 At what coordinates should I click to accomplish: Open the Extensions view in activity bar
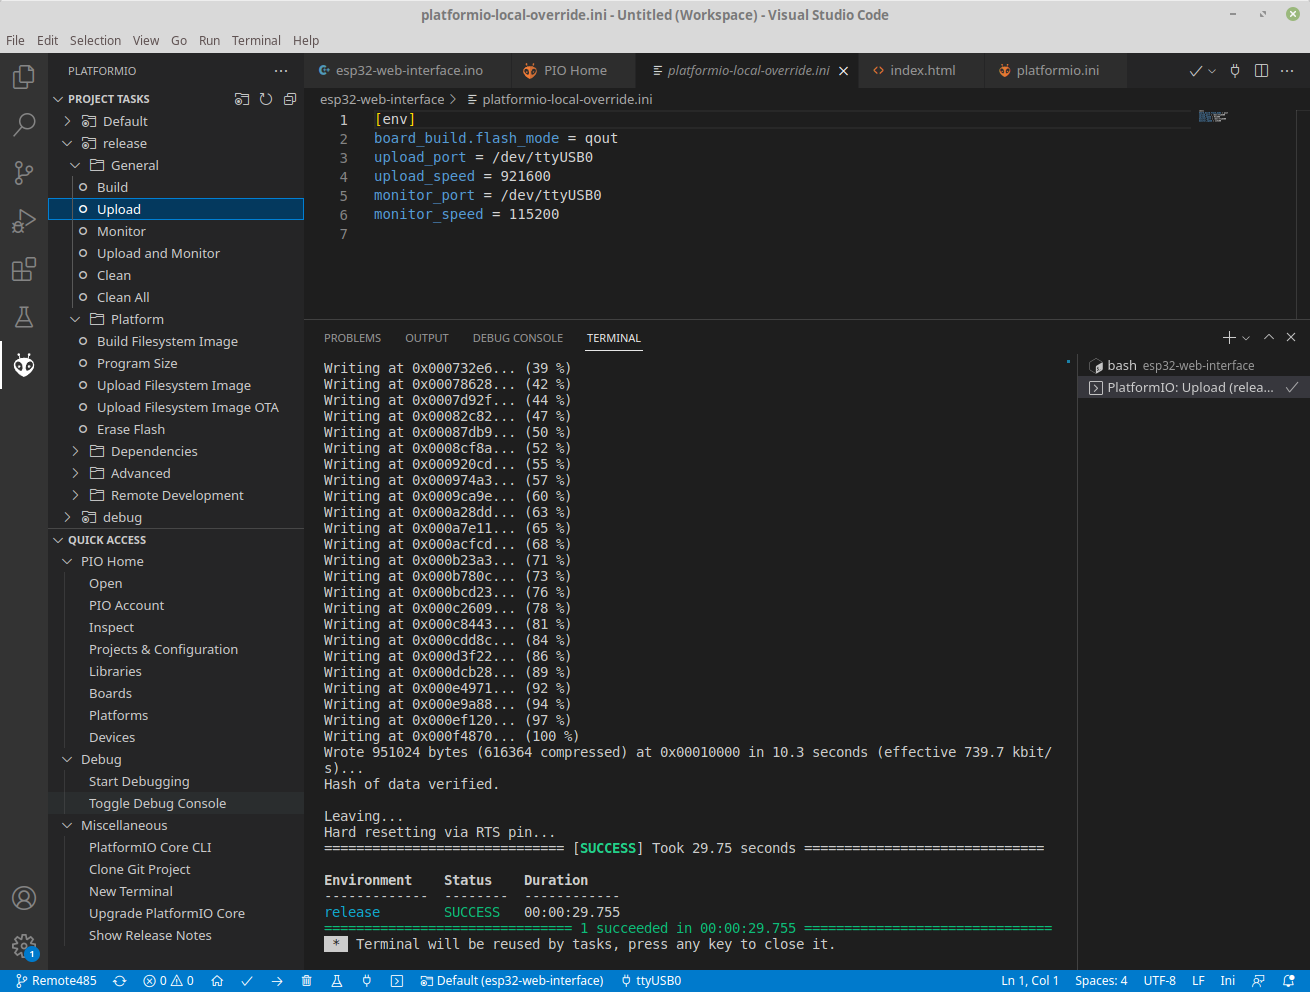click(24, 270)
